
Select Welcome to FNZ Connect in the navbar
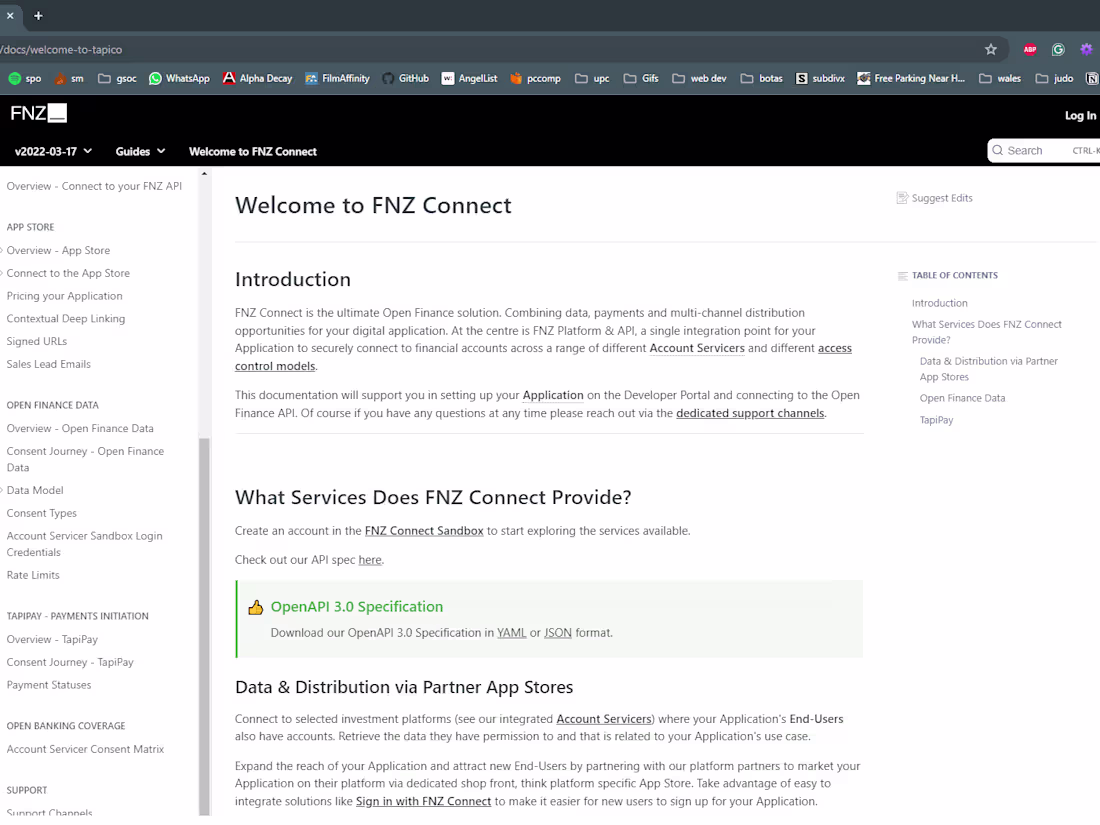coord(253,151)
